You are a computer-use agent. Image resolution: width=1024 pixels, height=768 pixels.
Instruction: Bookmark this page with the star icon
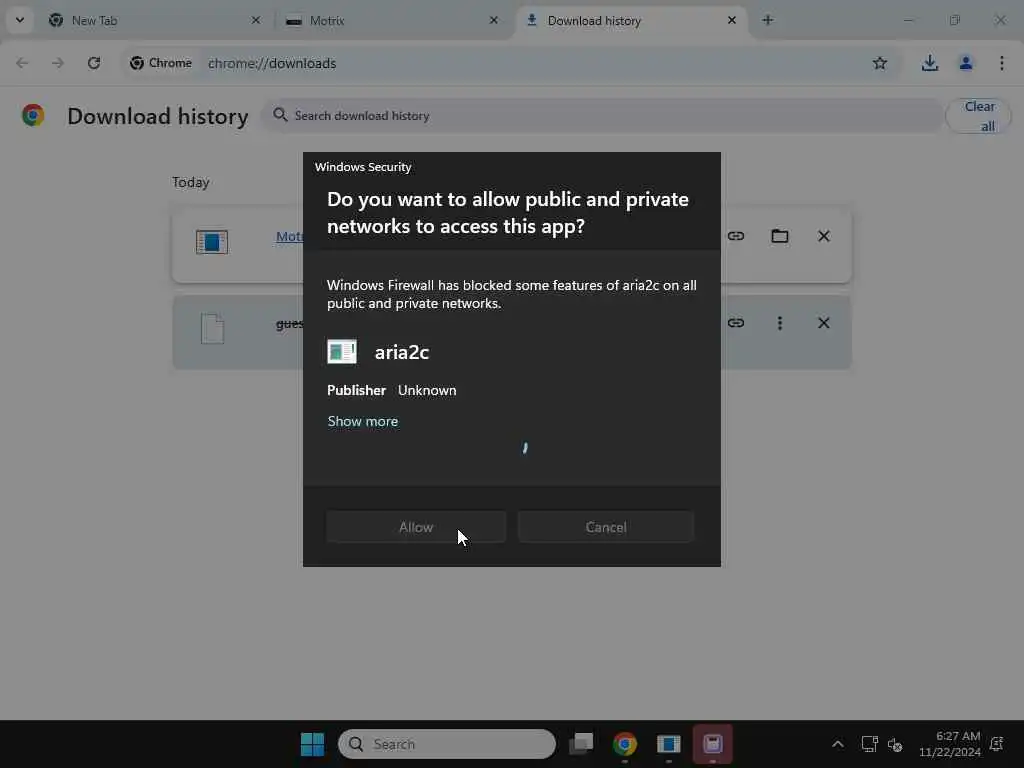[880, 63]
